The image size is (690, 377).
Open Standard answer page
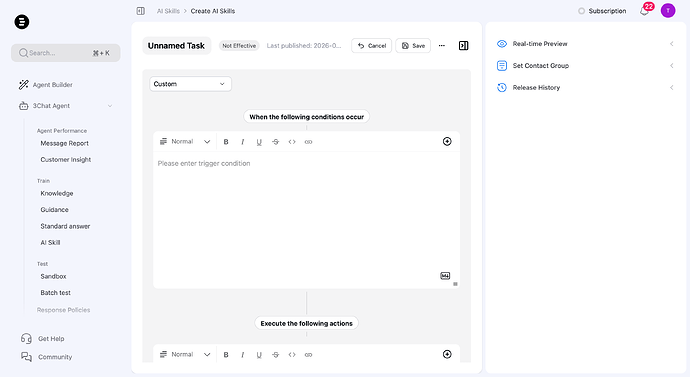(x=65, y=226)
